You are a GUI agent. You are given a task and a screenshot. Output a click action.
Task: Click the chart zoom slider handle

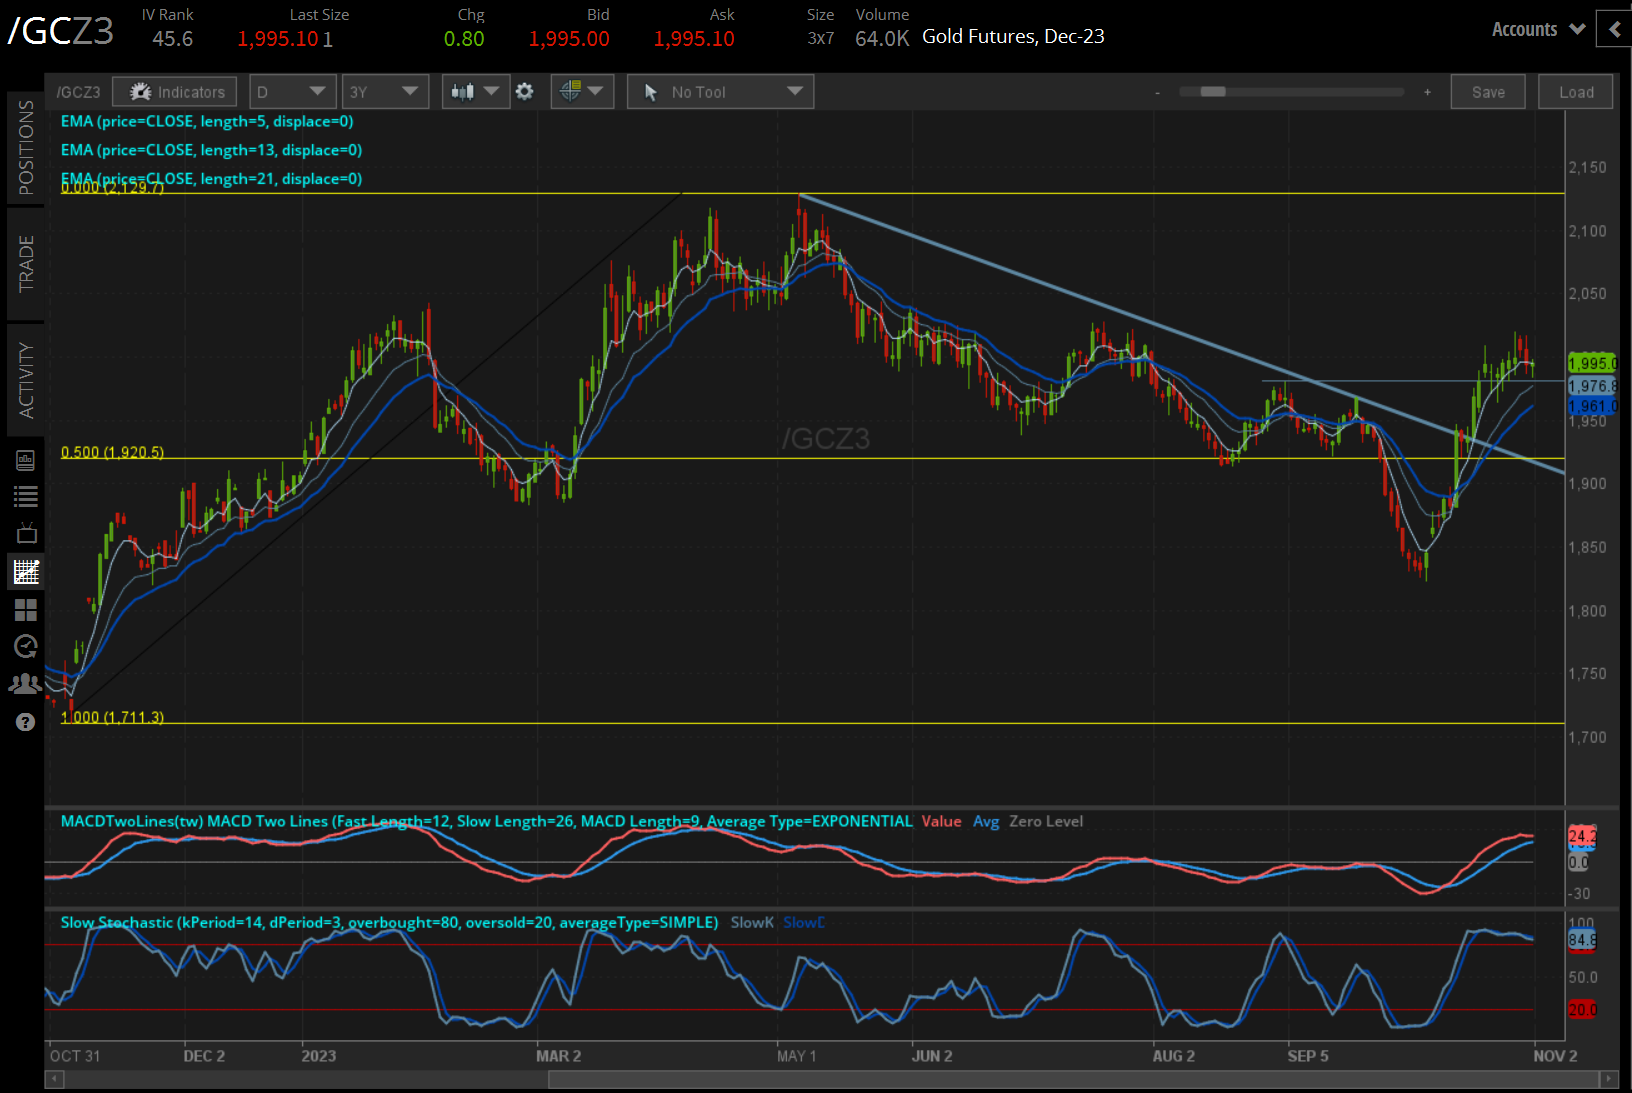[1213, 92]
